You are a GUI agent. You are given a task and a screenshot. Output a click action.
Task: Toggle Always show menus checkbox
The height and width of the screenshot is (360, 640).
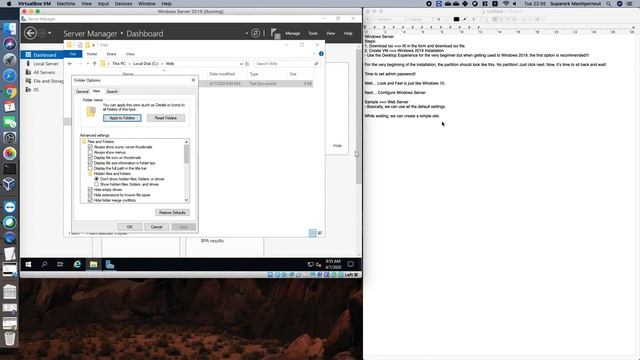point(90,152)
